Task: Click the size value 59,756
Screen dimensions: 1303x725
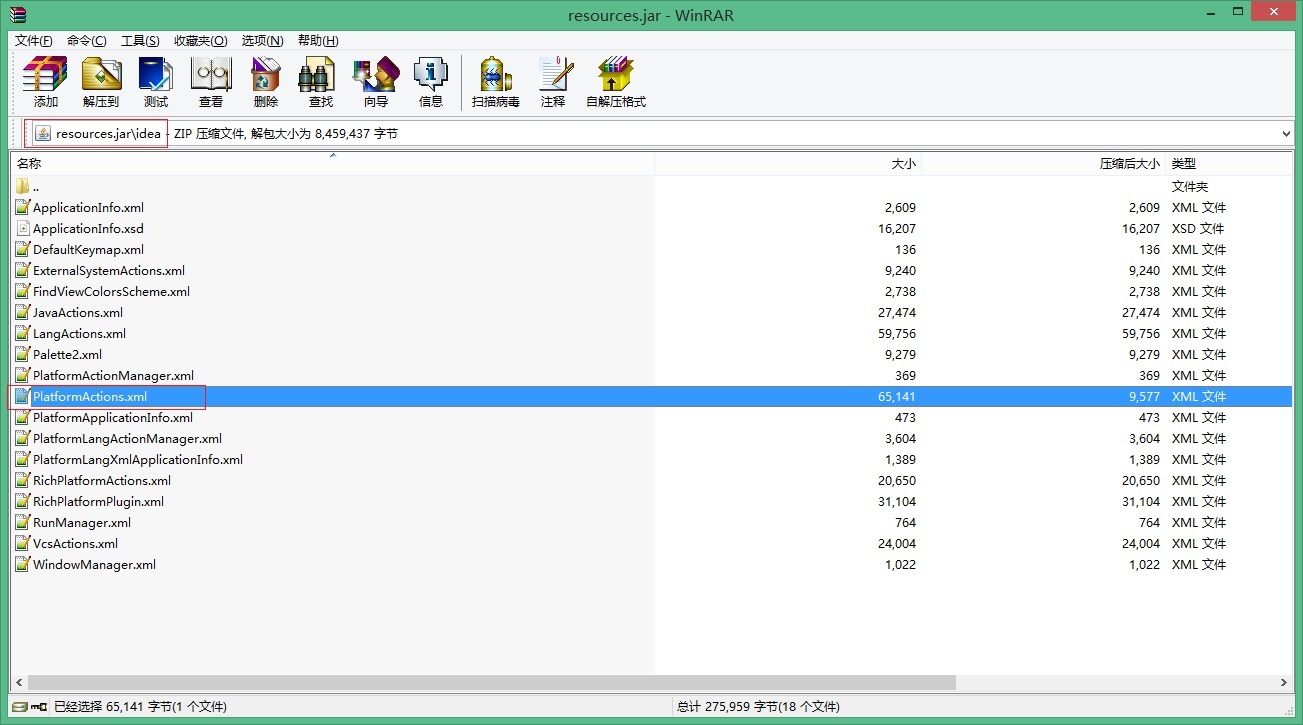Action: tap(897, 334)
